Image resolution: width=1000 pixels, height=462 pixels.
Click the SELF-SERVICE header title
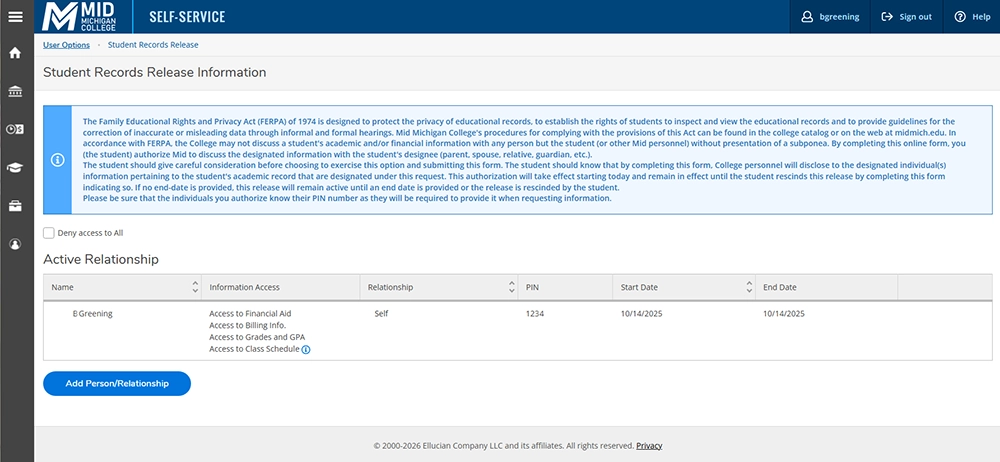(188, 17)
